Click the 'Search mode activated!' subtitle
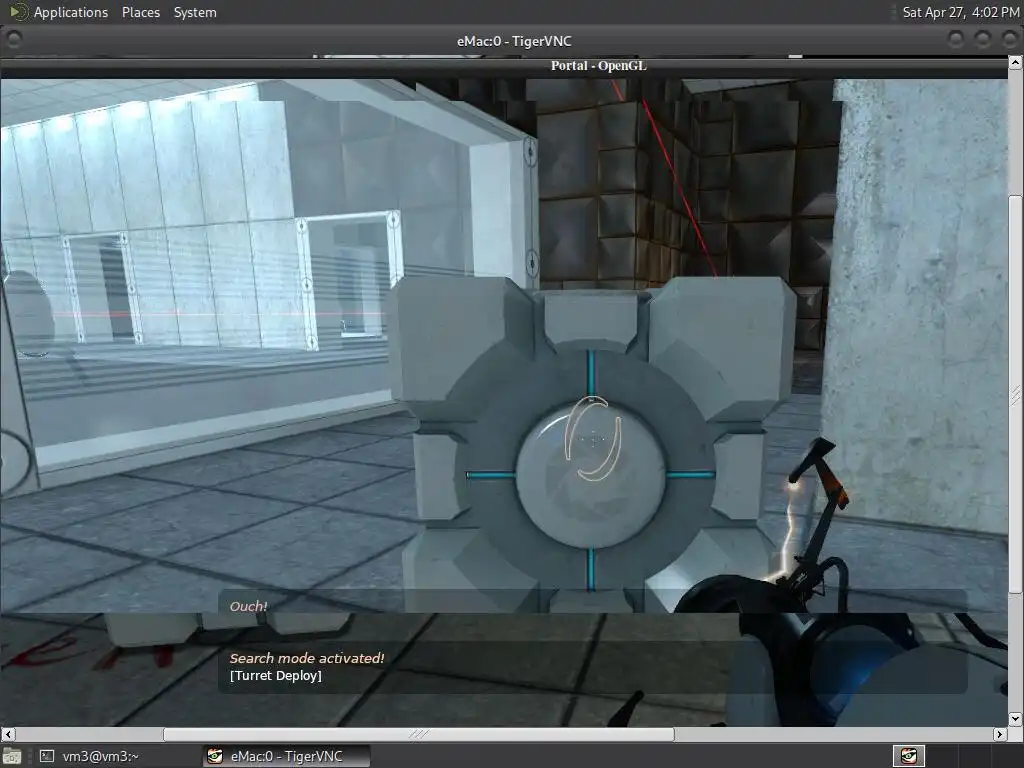1024x768 pixels. [307, 658]
